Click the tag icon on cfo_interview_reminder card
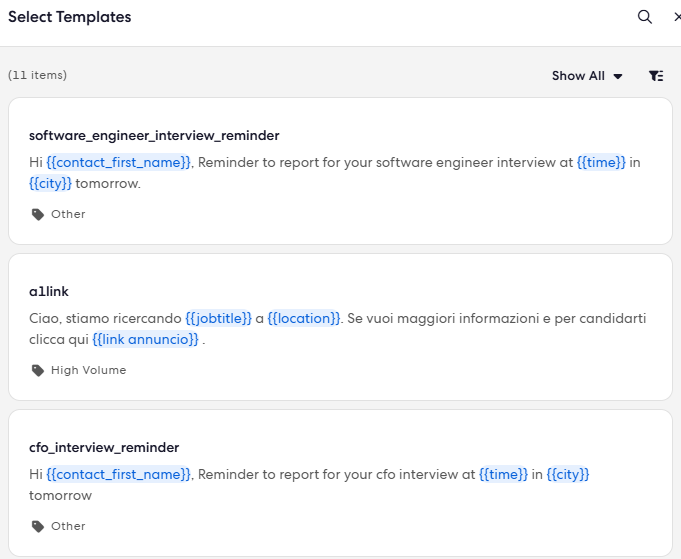Image resolution: width=681 pixels, height=559 pixels. tap(38, 526)
